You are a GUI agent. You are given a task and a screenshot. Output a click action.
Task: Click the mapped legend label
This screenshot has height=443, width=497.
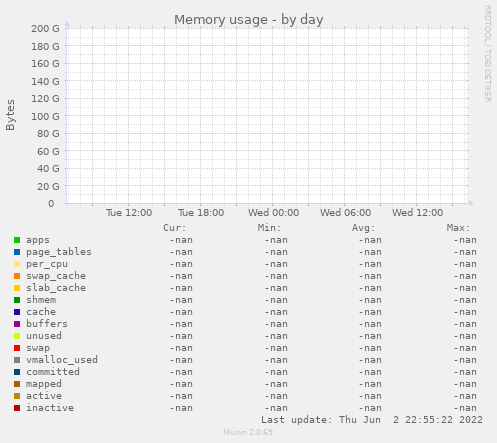[44, 384]
